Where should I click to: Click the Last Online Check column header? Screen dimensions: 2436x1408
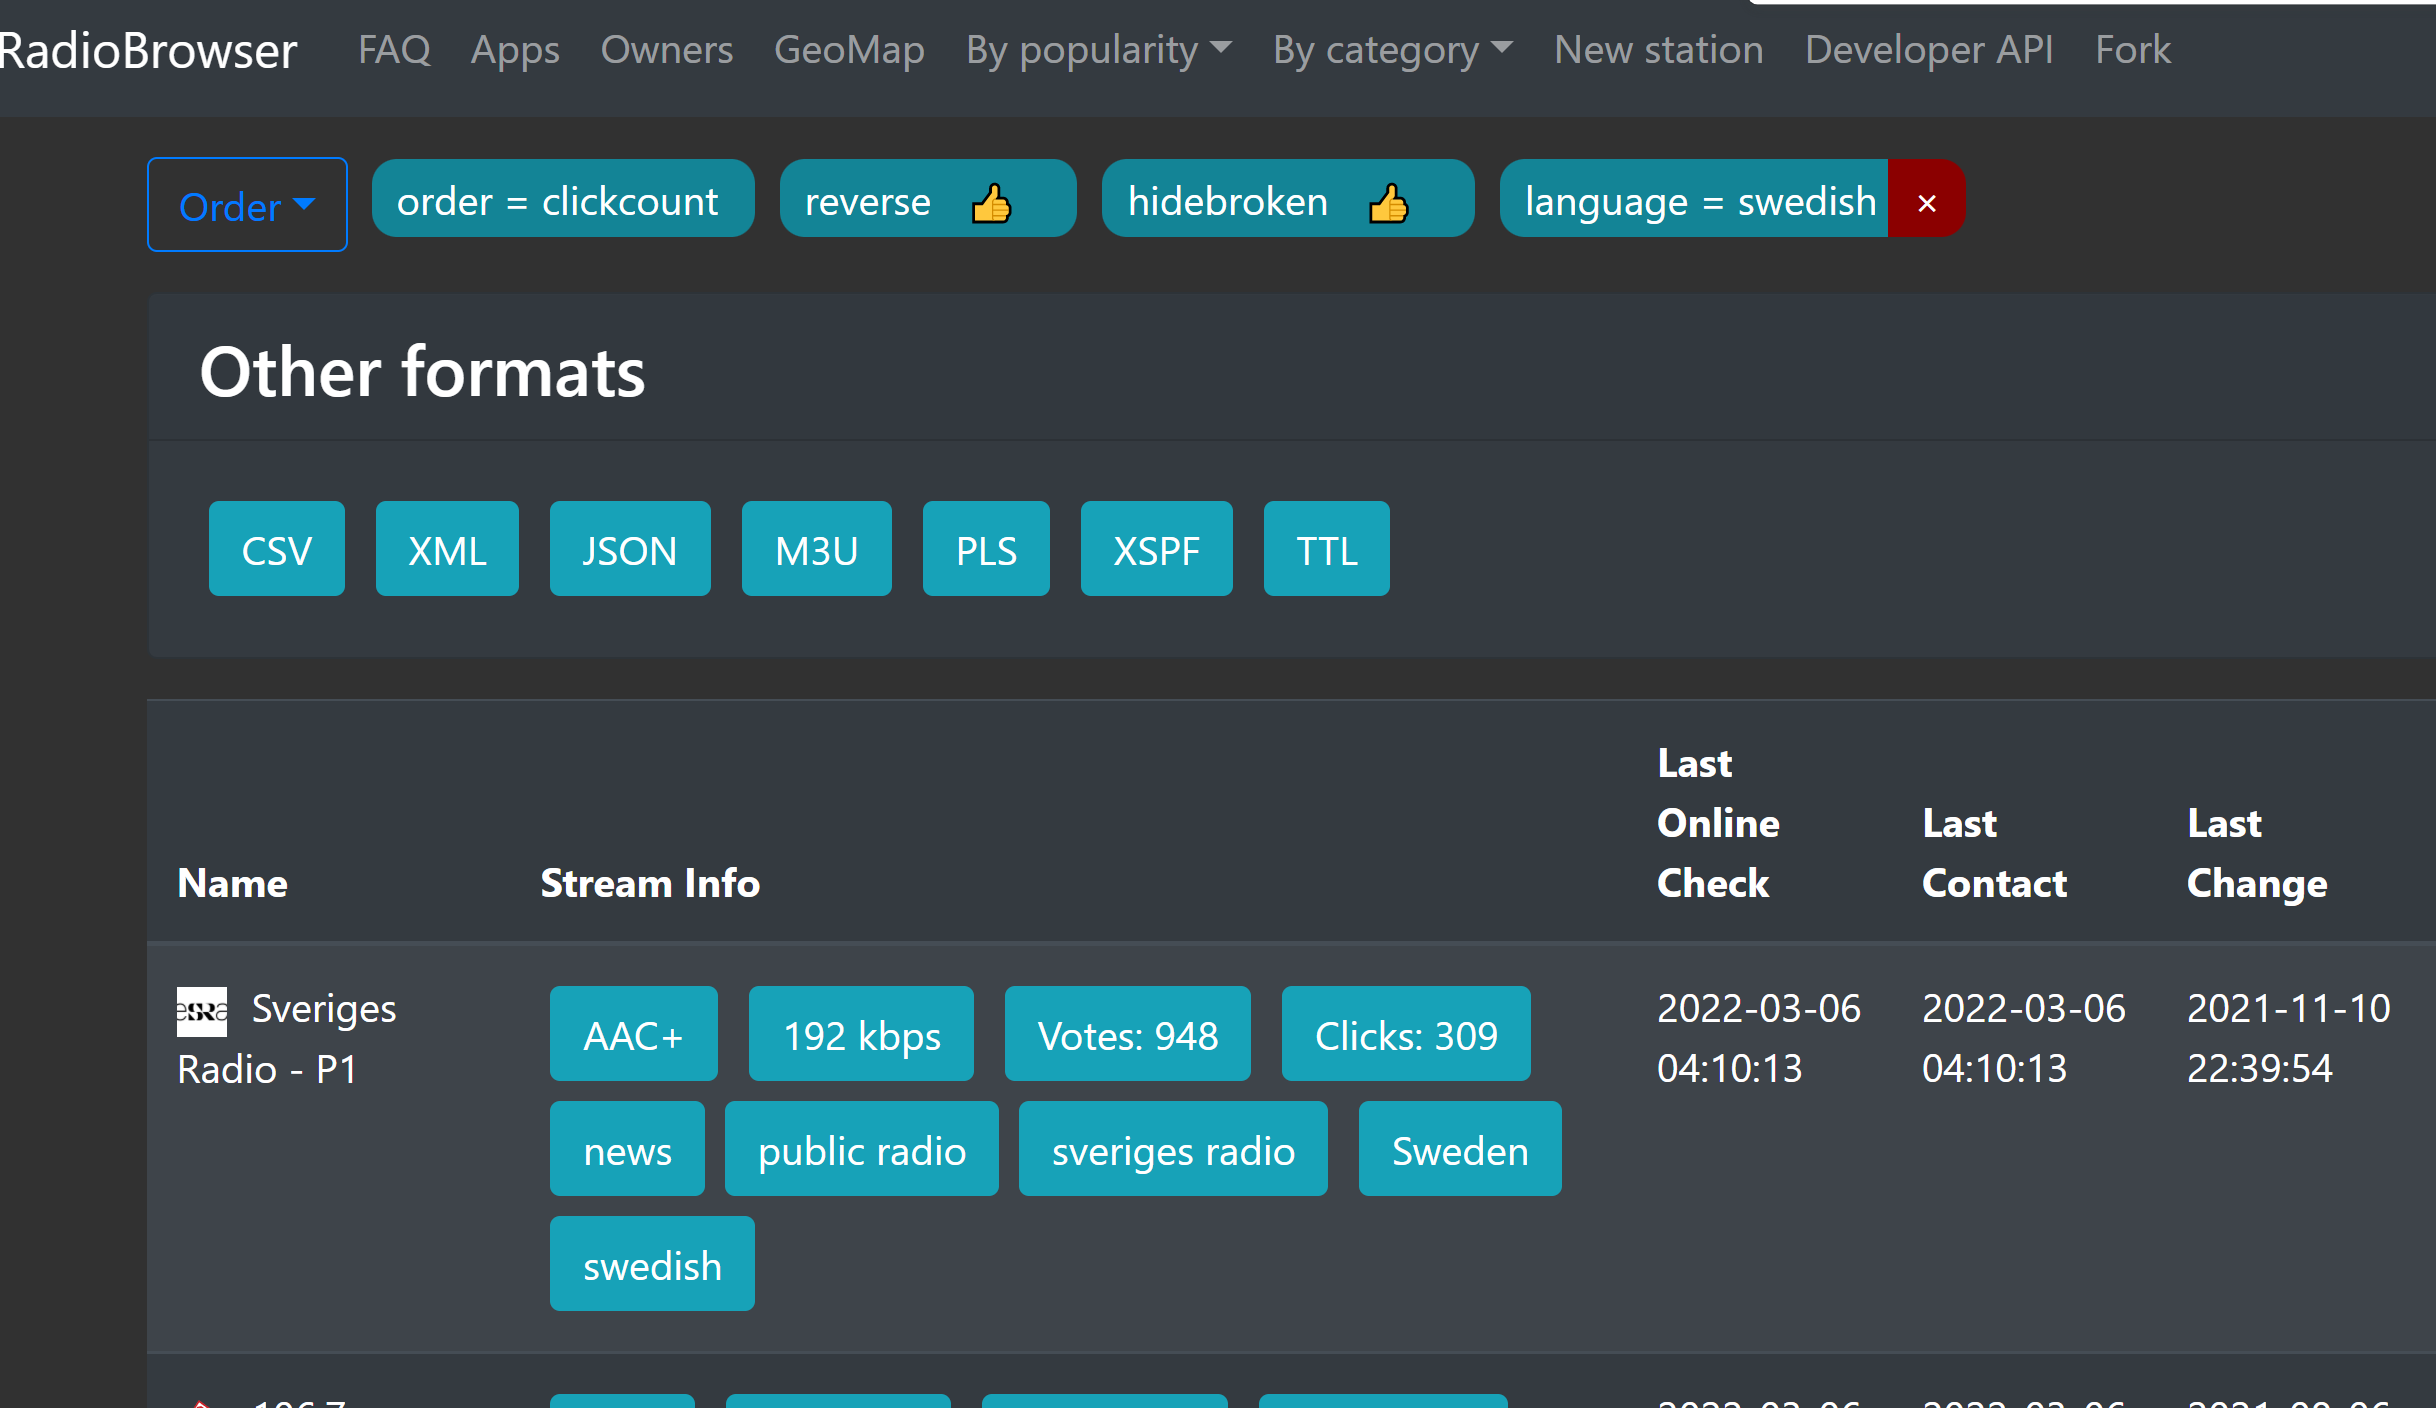1718,823
